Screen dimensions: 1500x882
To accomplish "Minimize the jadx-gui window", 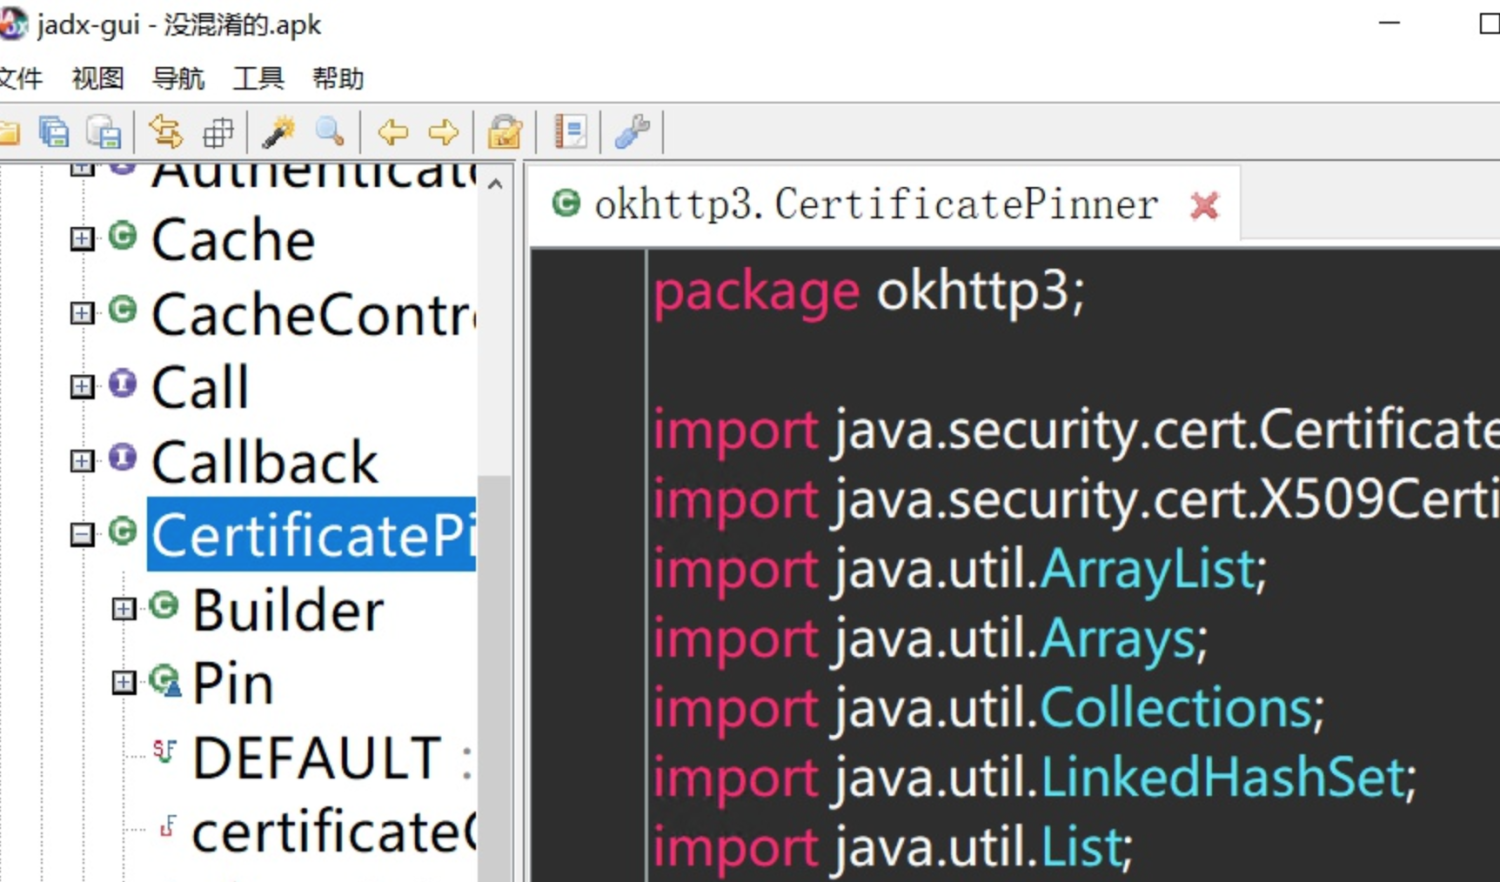I will [1389, 22].
